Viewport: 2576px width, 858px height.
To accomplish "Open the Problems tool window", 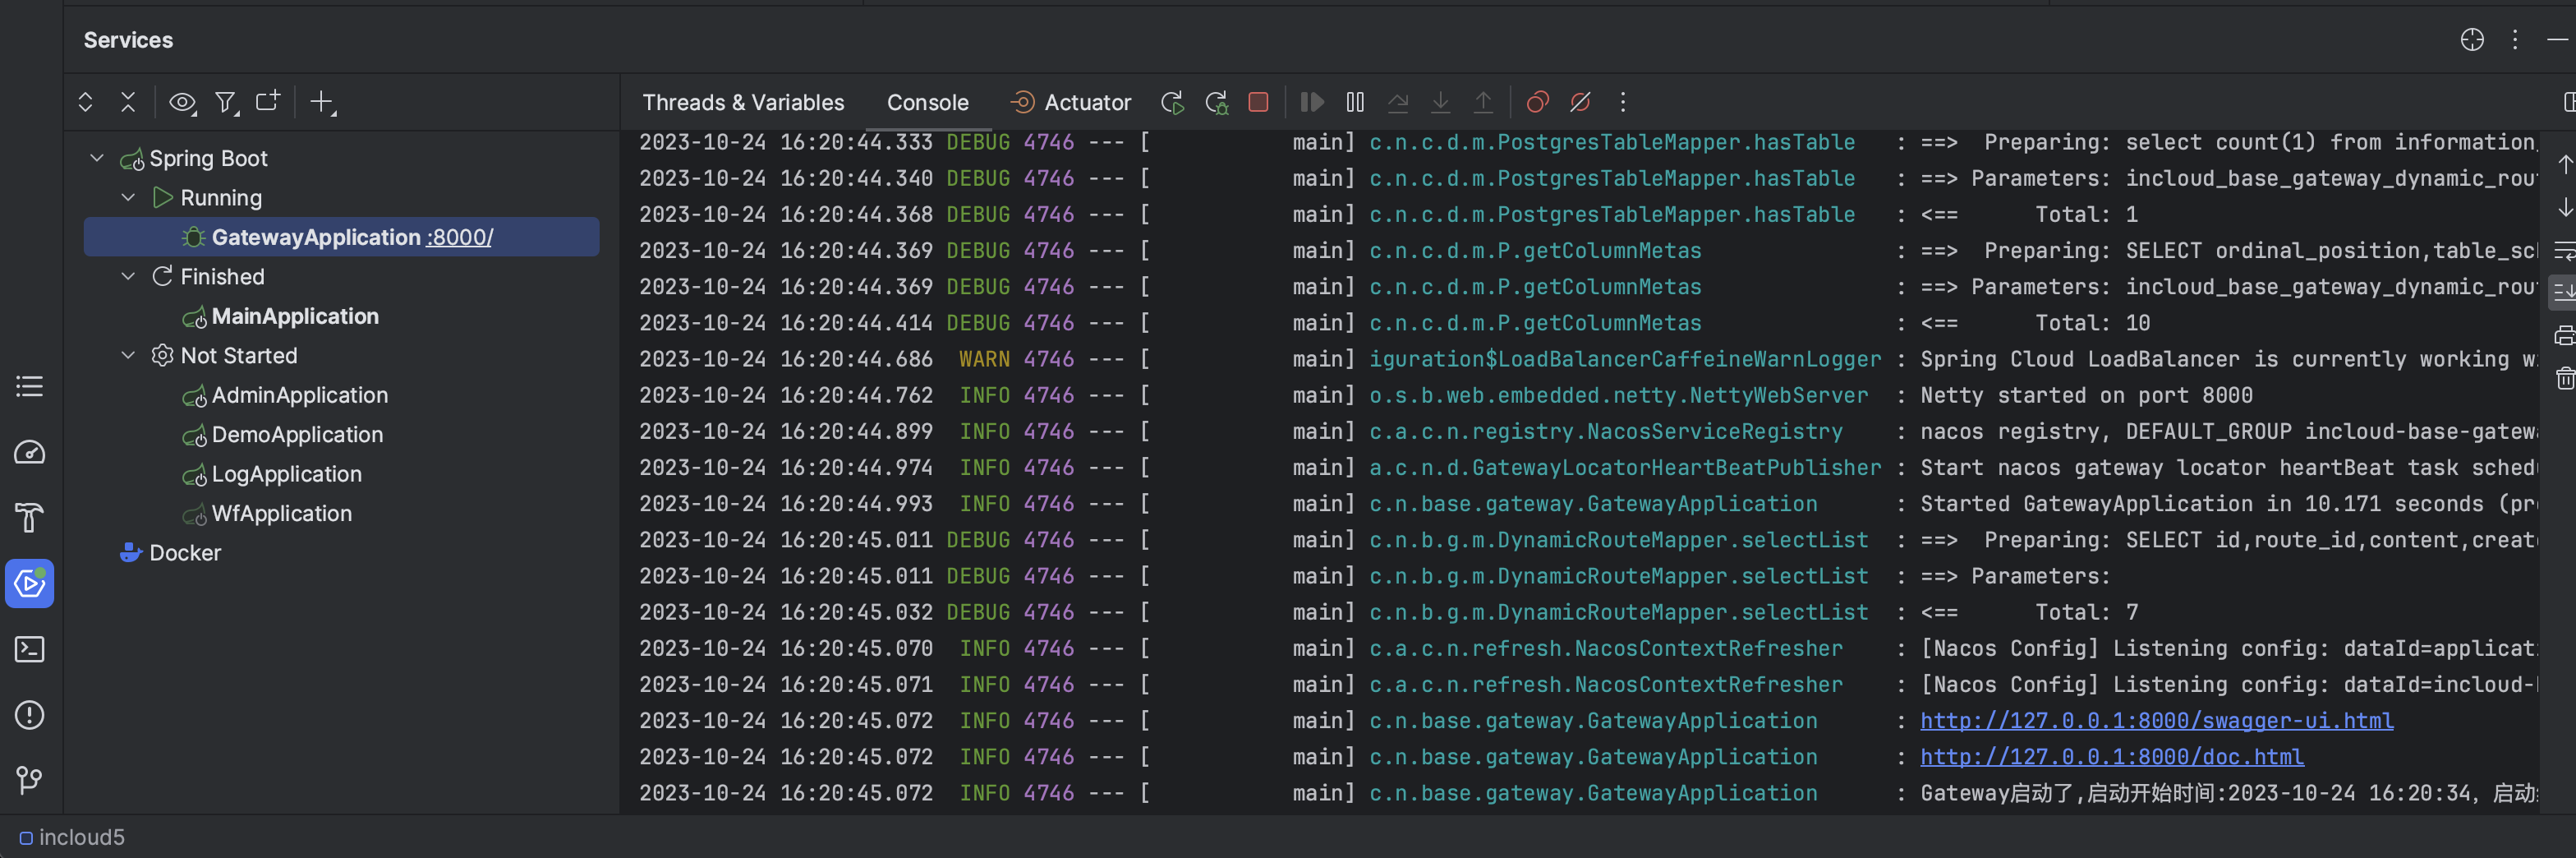I will 30,715.
